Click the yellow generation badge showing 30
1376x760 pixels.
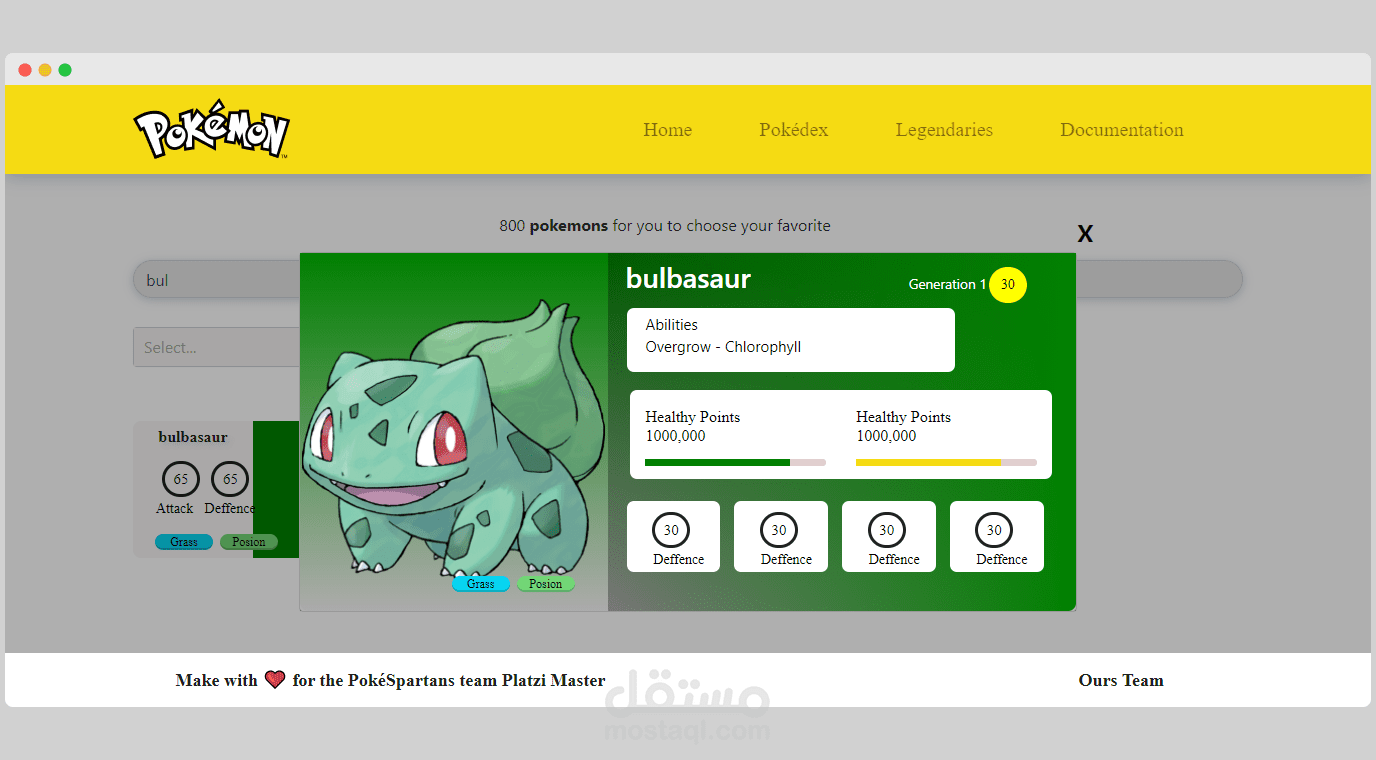click(x=1008, y=284)
